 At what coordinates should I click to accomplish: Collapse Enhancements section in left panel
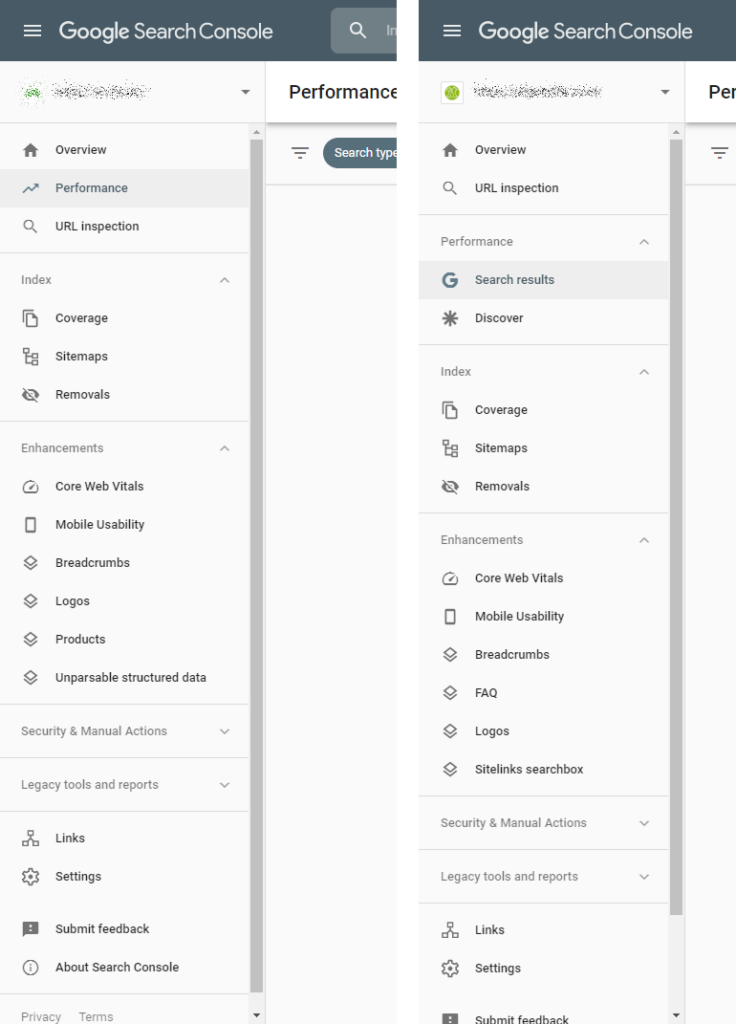[225, 449]
